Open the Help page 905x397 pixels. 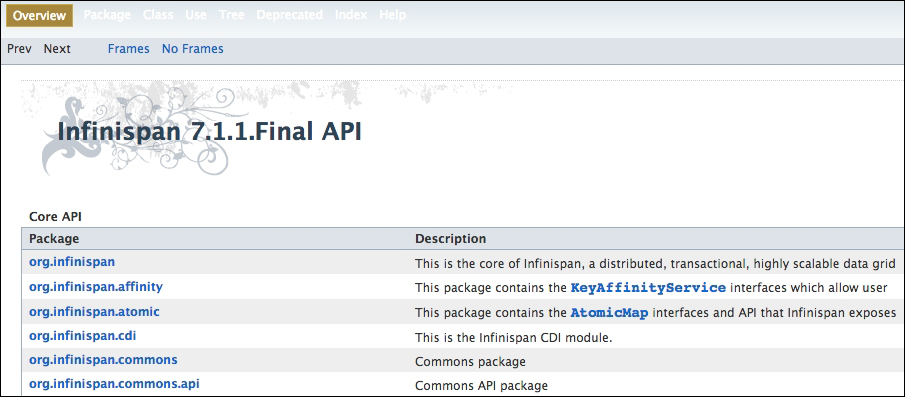(392, 15)
